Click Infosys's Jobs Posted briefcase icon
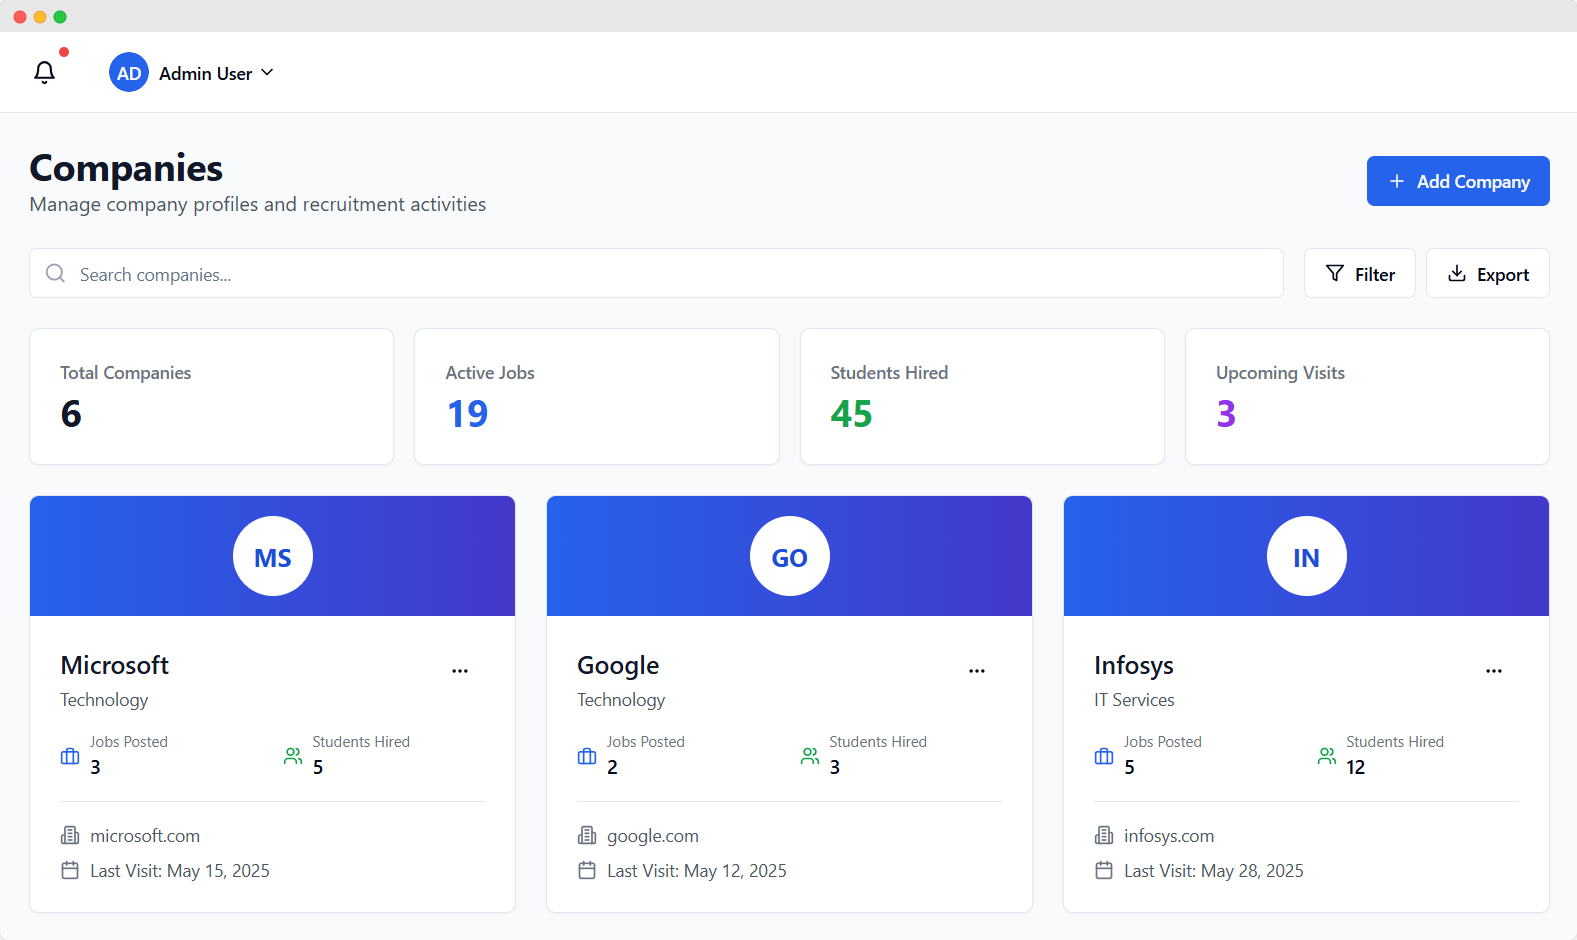The width and height of the screenshot is (1577, 940). (1104, 756)
